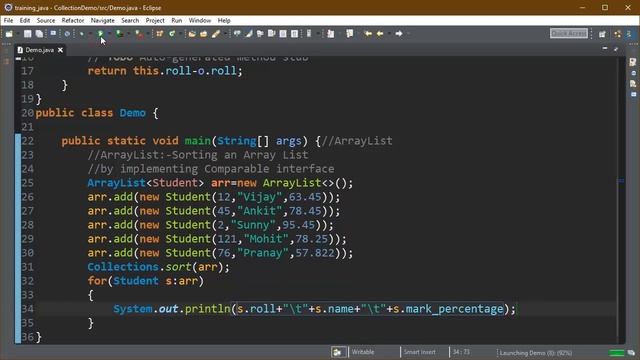Open the Help menu

coord(224,20)
